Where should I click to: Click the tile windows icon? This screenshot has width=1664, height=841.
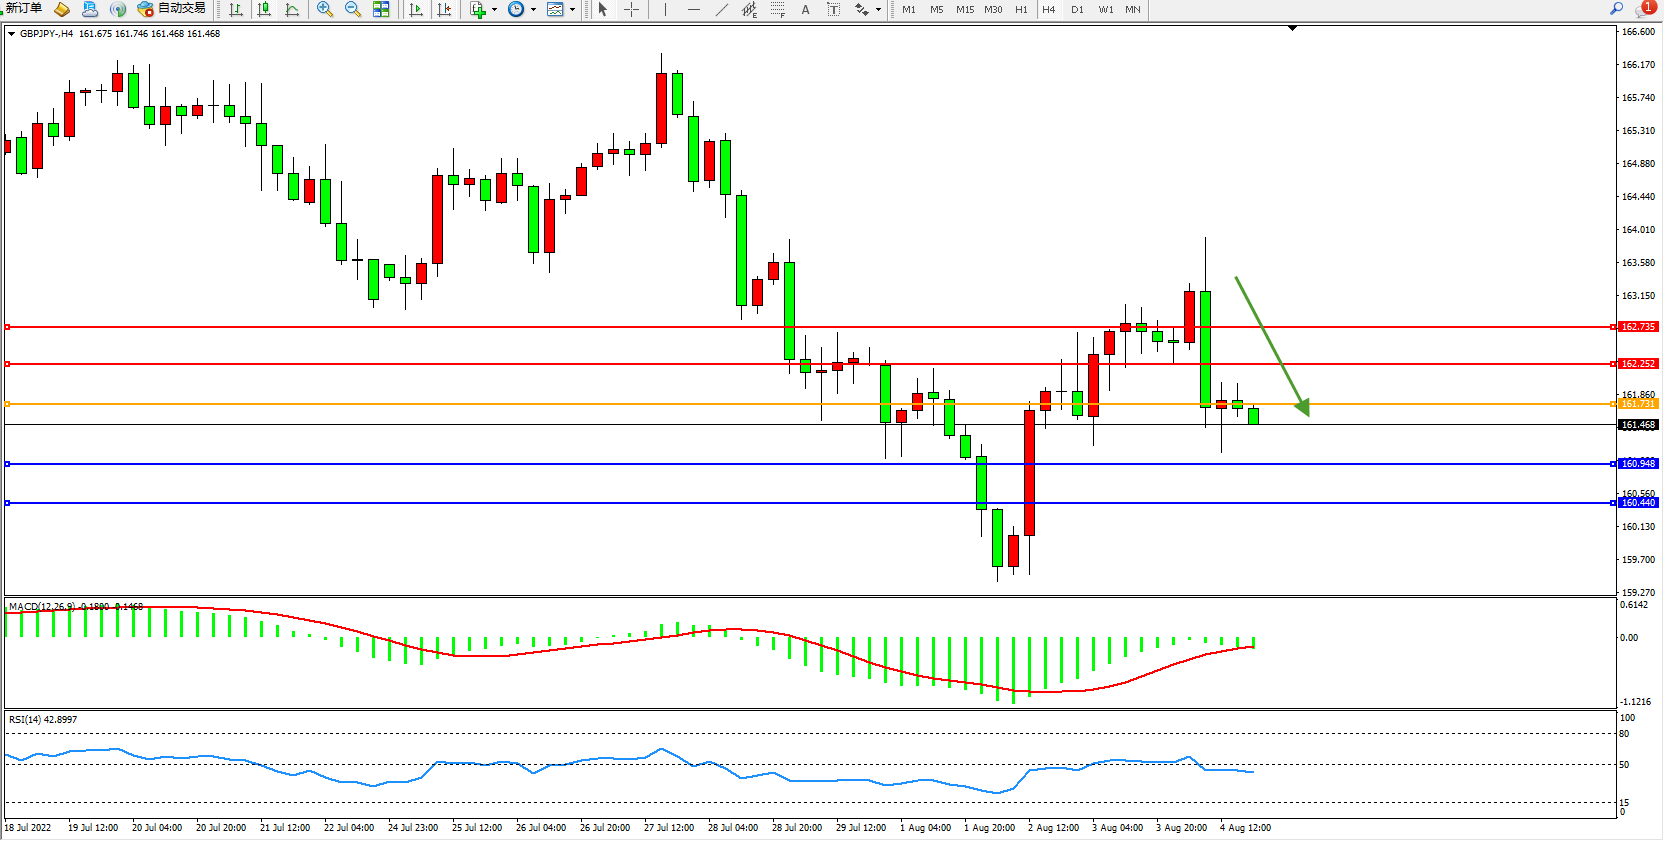[381, 10]
